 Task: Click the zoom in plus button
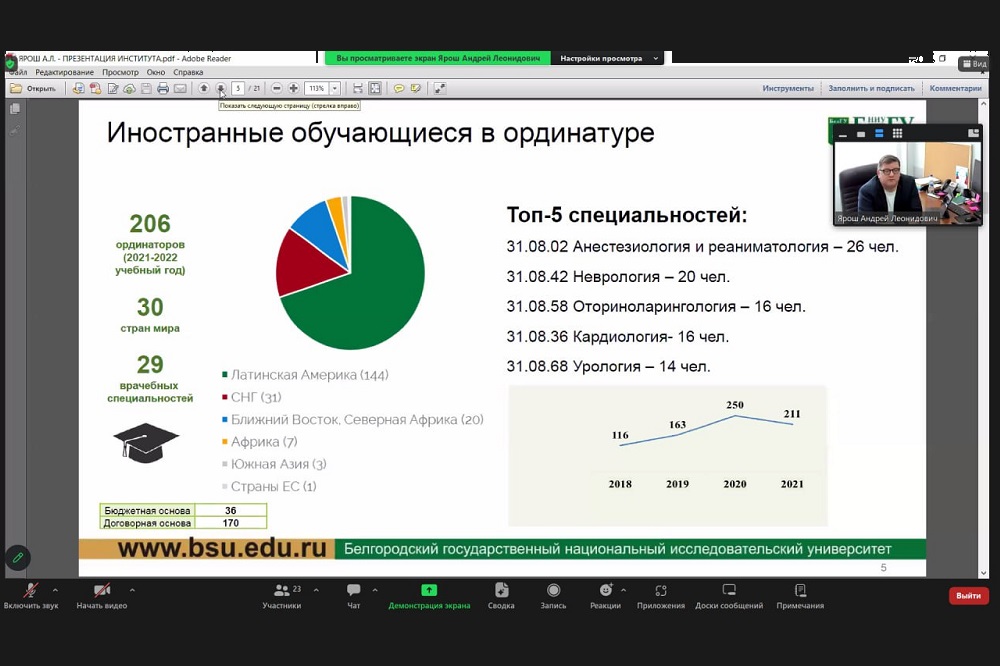pyautogui.click(x=293, y=88)
